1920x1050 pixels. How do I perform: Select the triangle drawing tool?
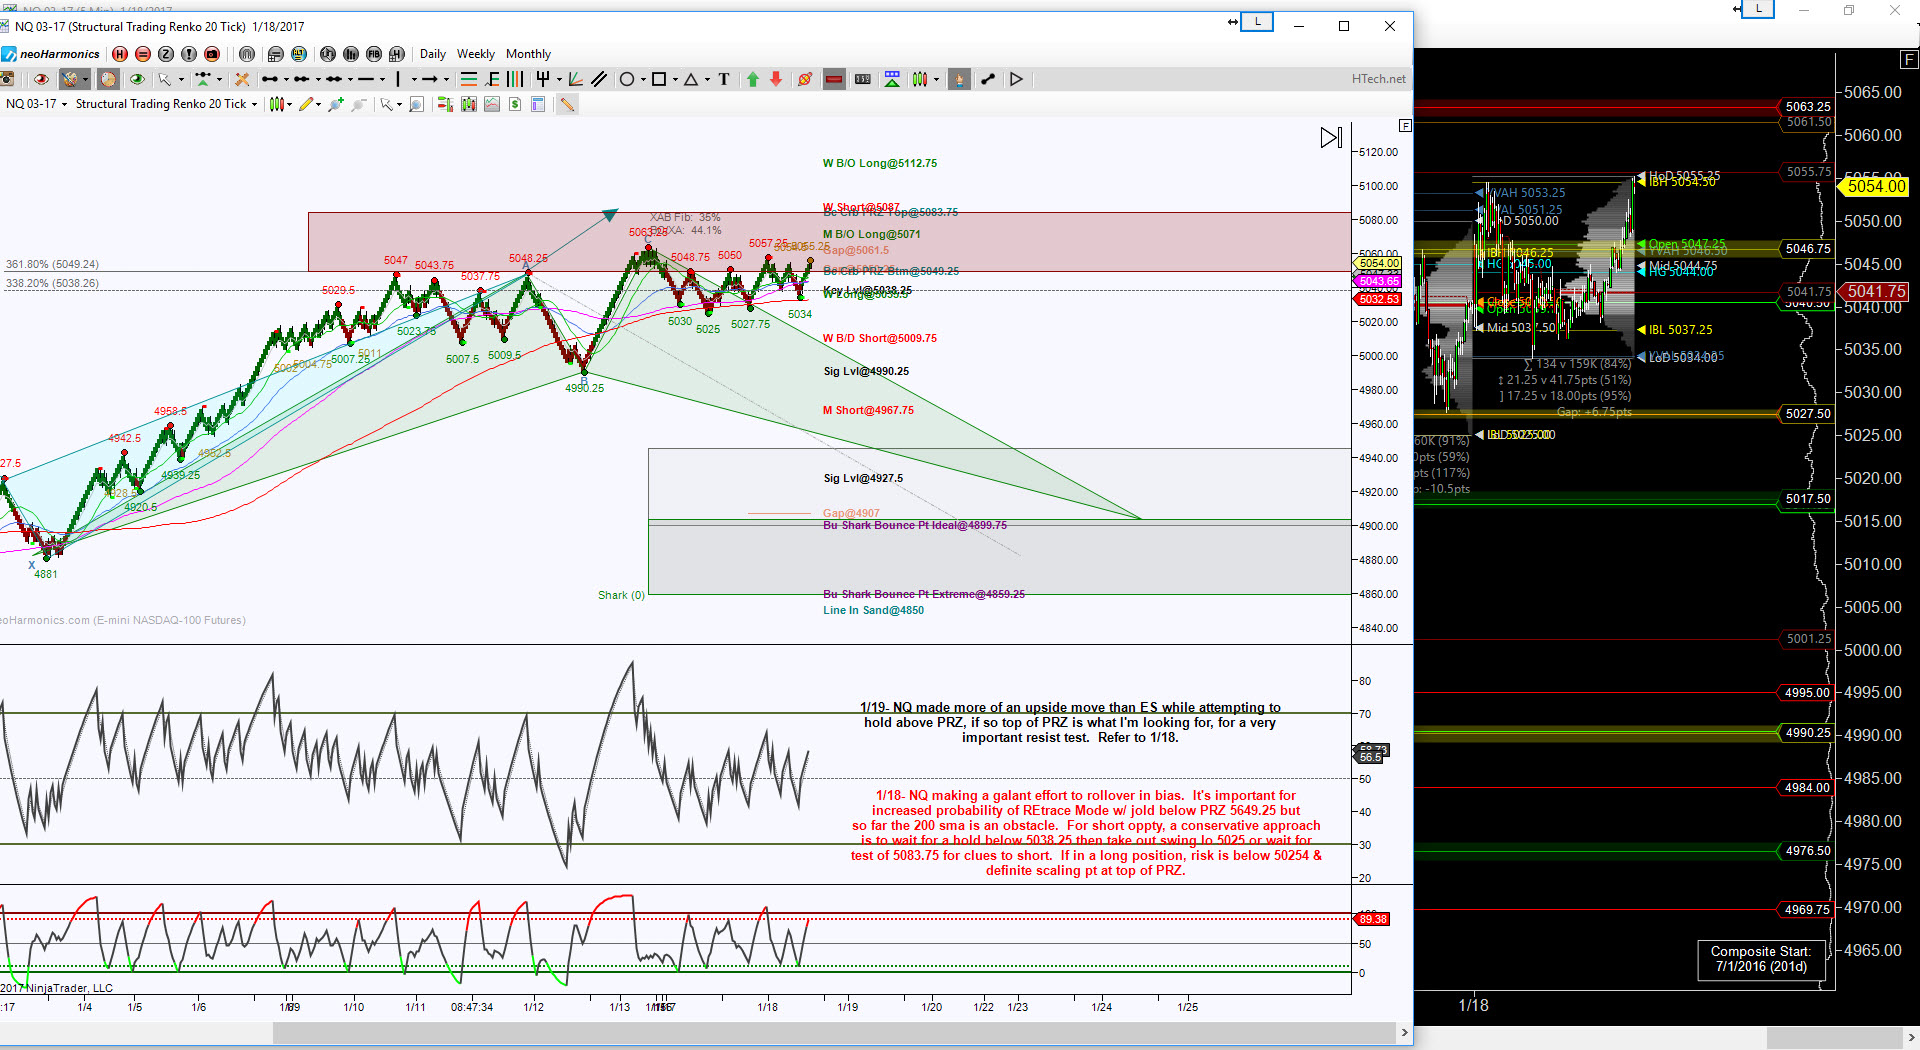[x=691, y=79]
